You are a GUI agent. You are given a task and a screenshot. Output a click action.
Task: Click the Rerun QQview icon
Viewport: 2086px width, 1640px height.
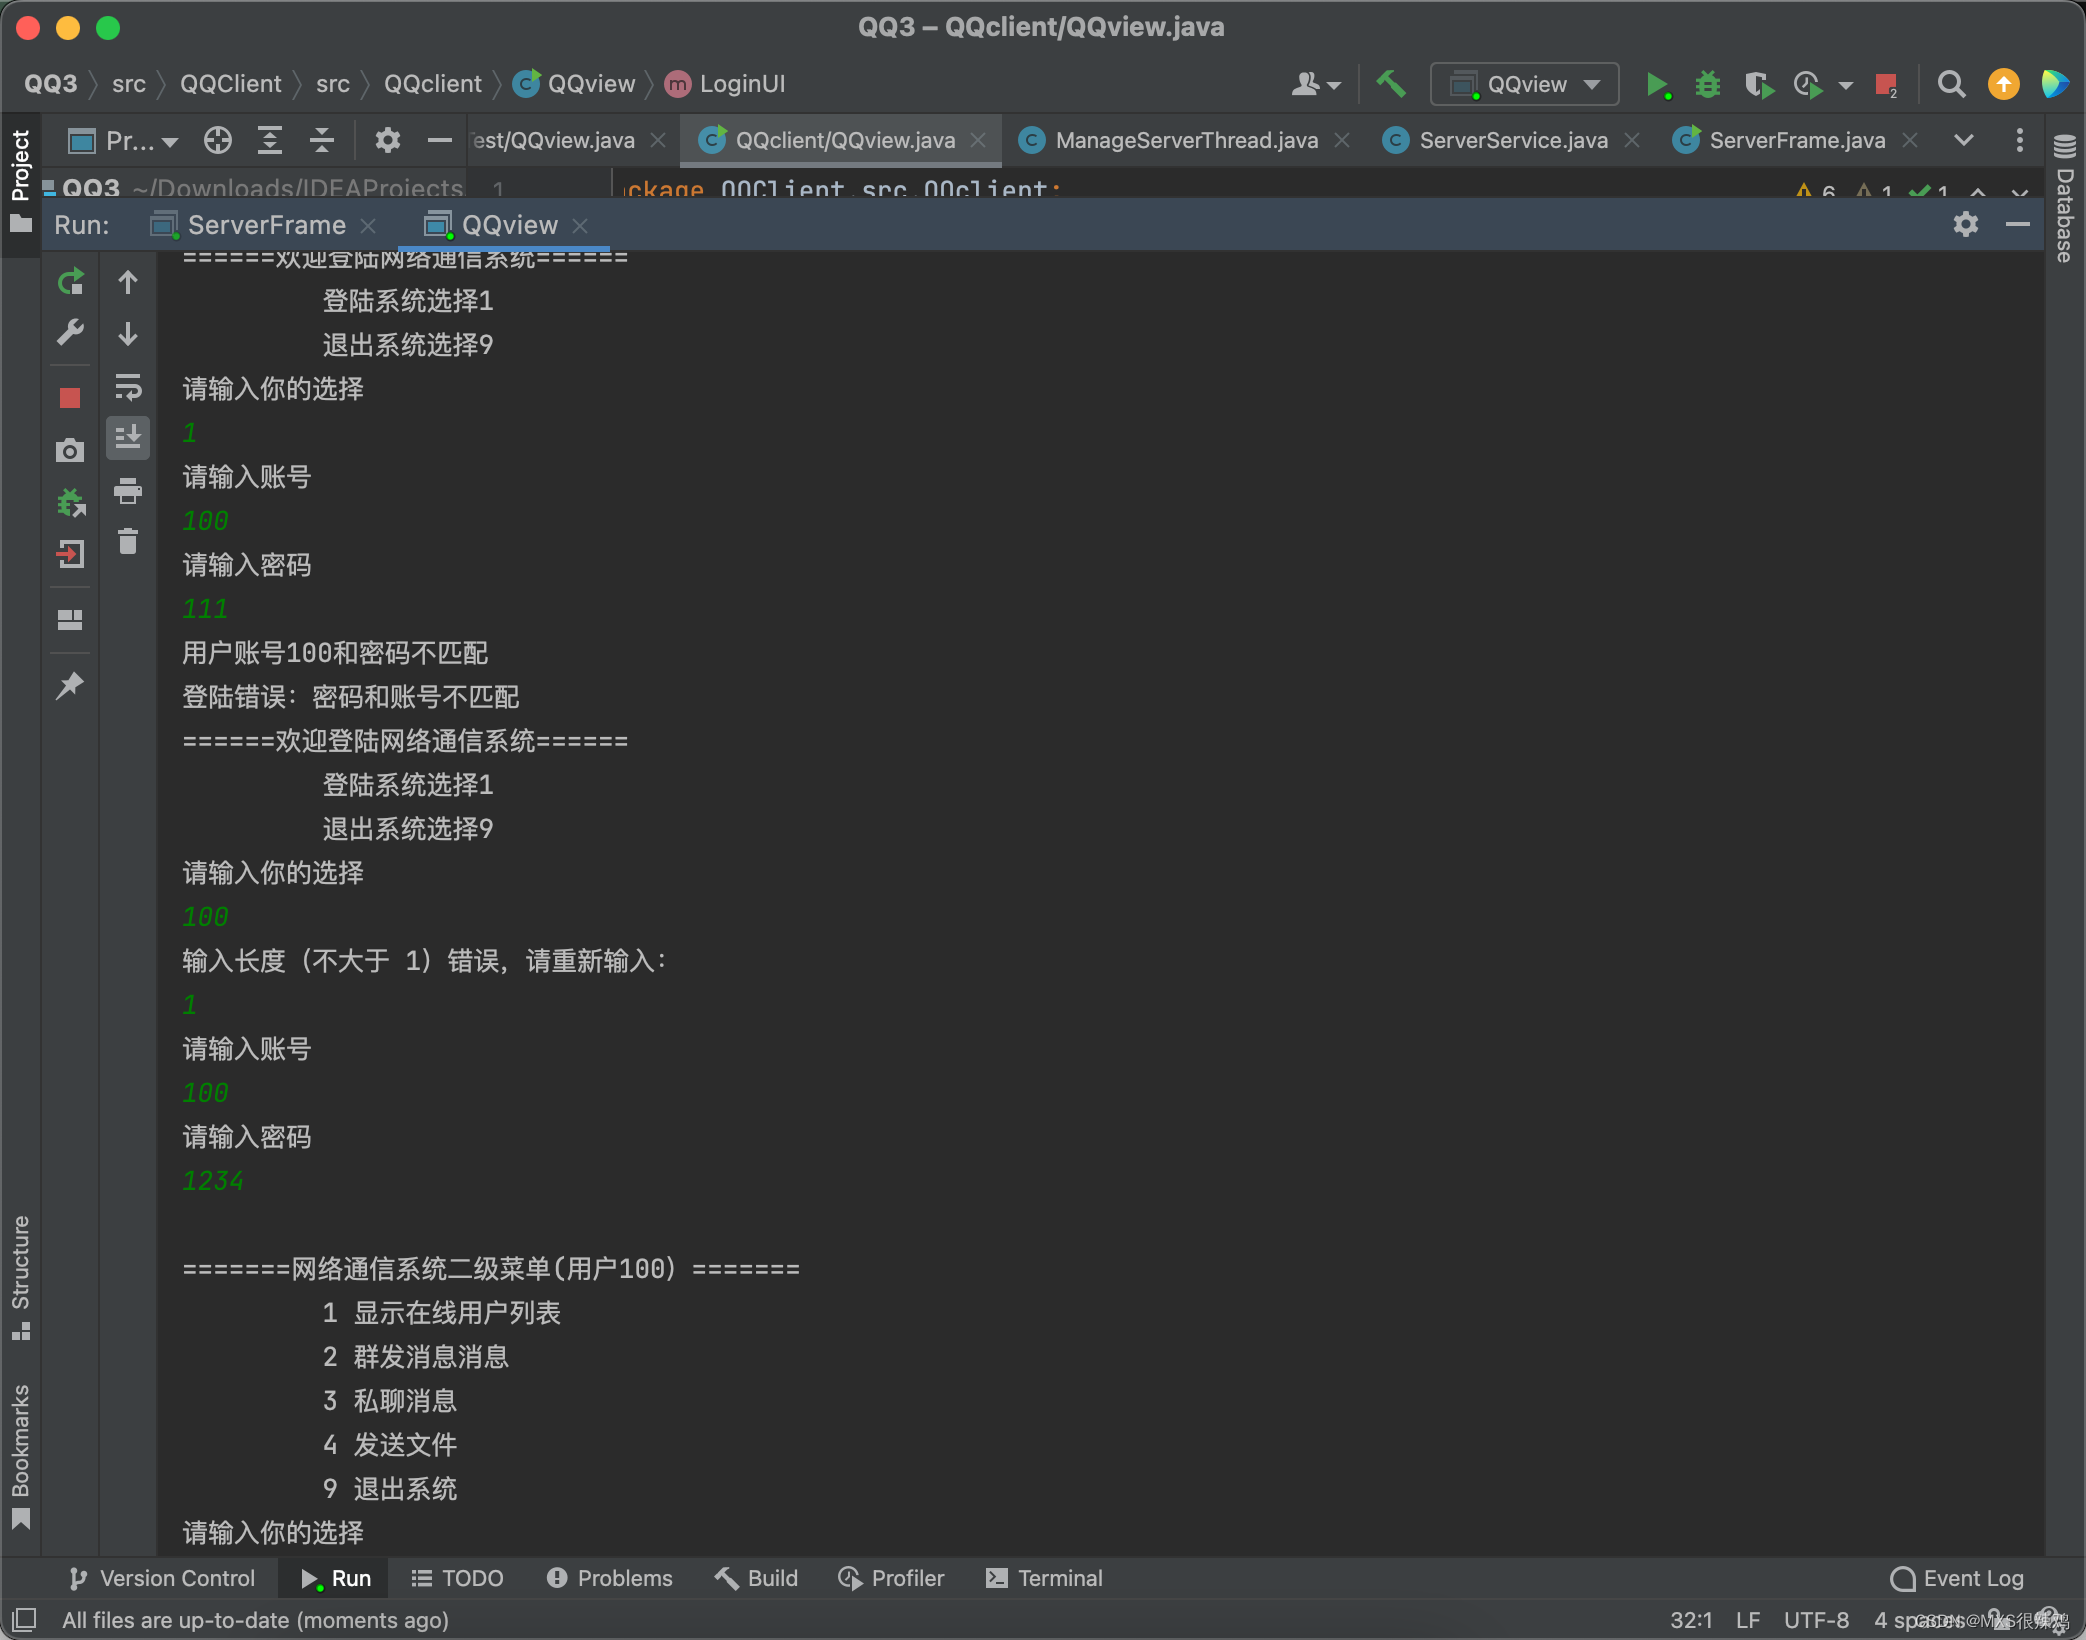(70, 283)
